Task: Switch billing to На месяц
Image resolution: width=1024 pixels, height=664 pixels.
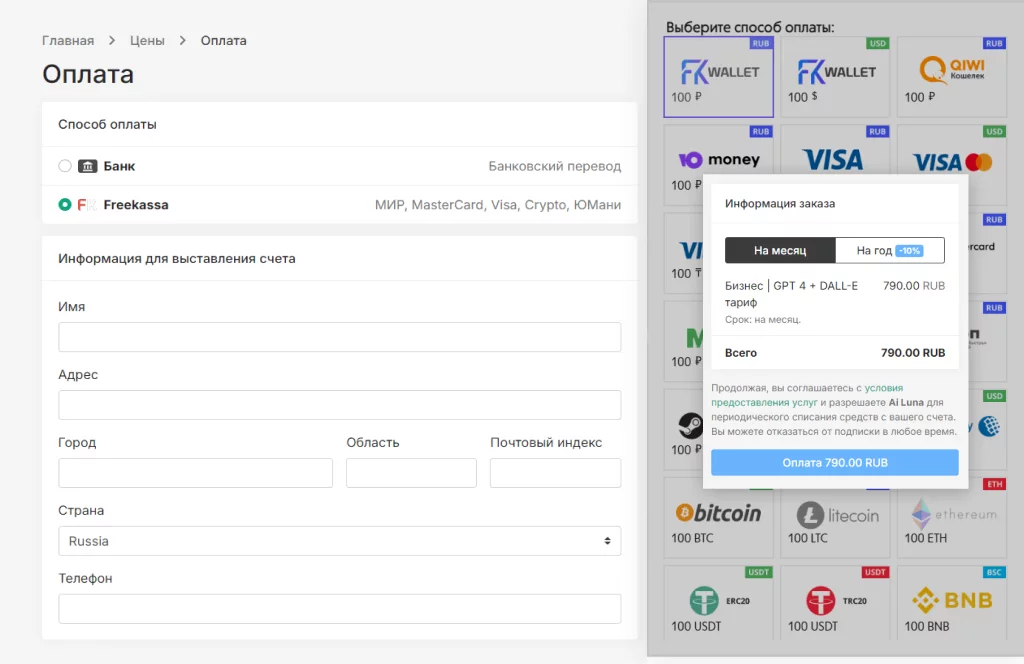Action: (780, 250)
